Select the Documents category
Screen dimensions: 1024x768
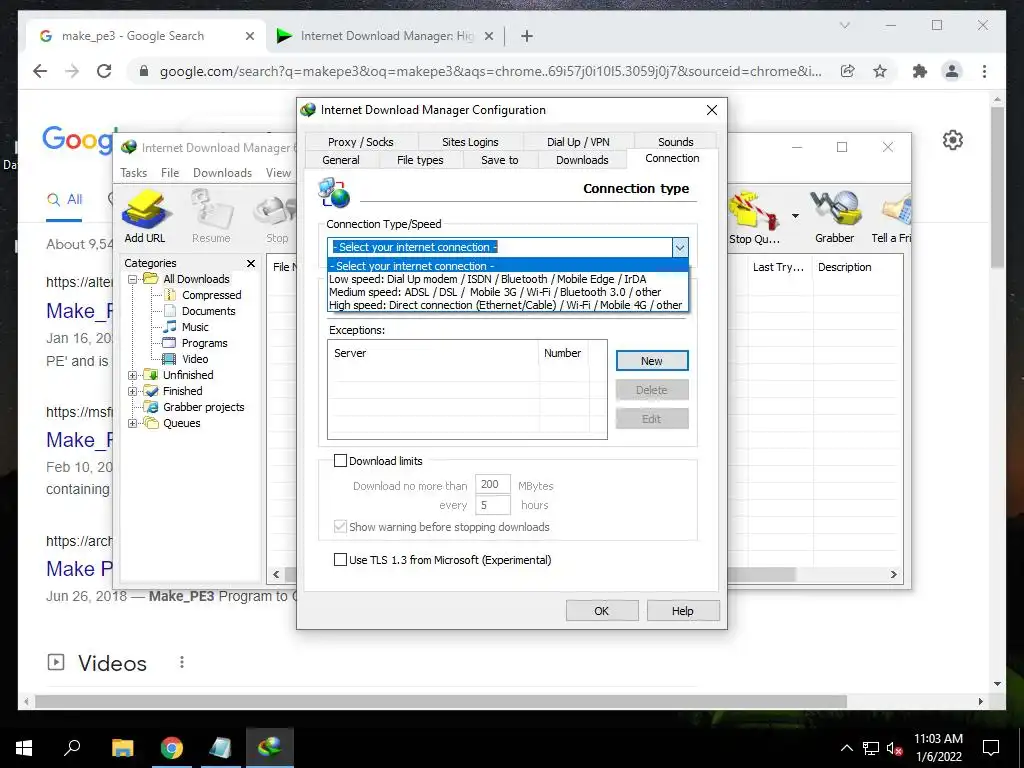click(x=208, y=312)
